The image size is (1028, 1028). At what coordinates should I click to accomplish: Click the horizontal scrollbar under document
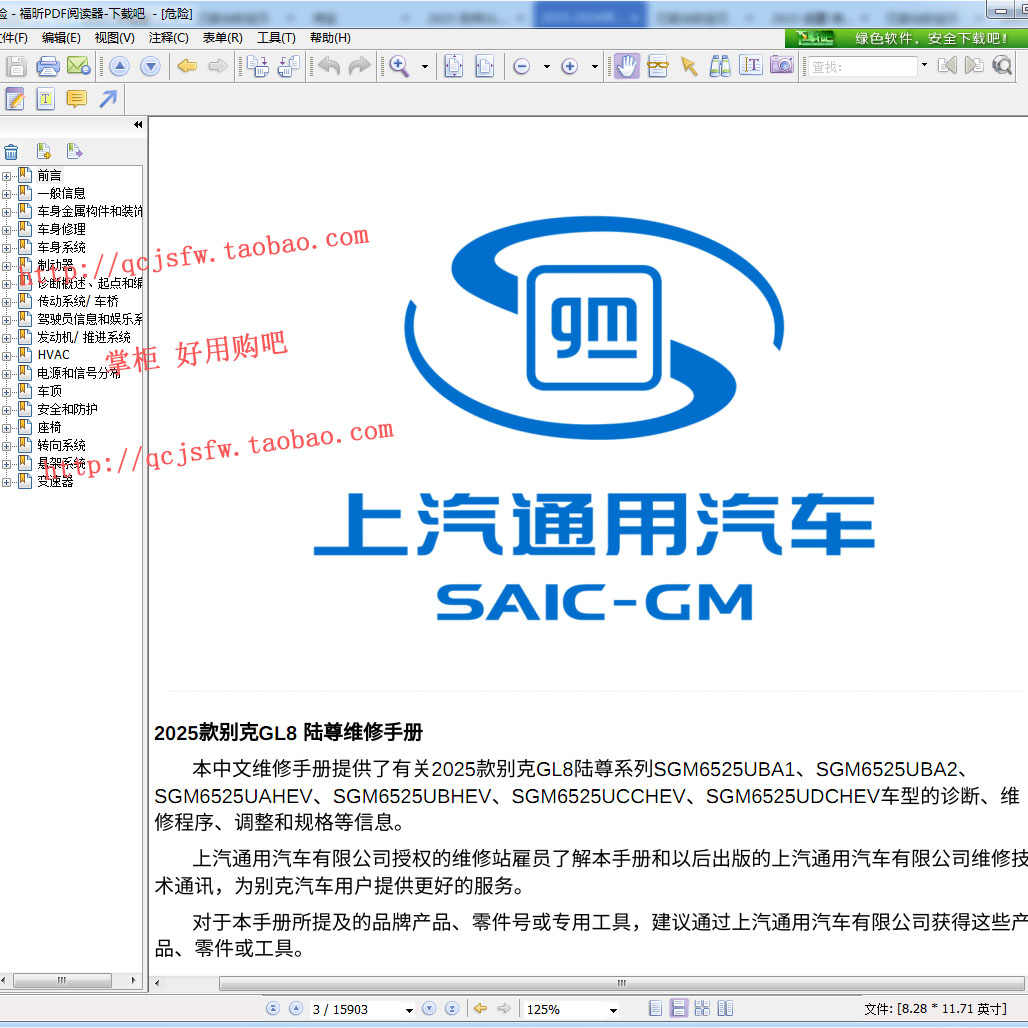coord(621,983)
